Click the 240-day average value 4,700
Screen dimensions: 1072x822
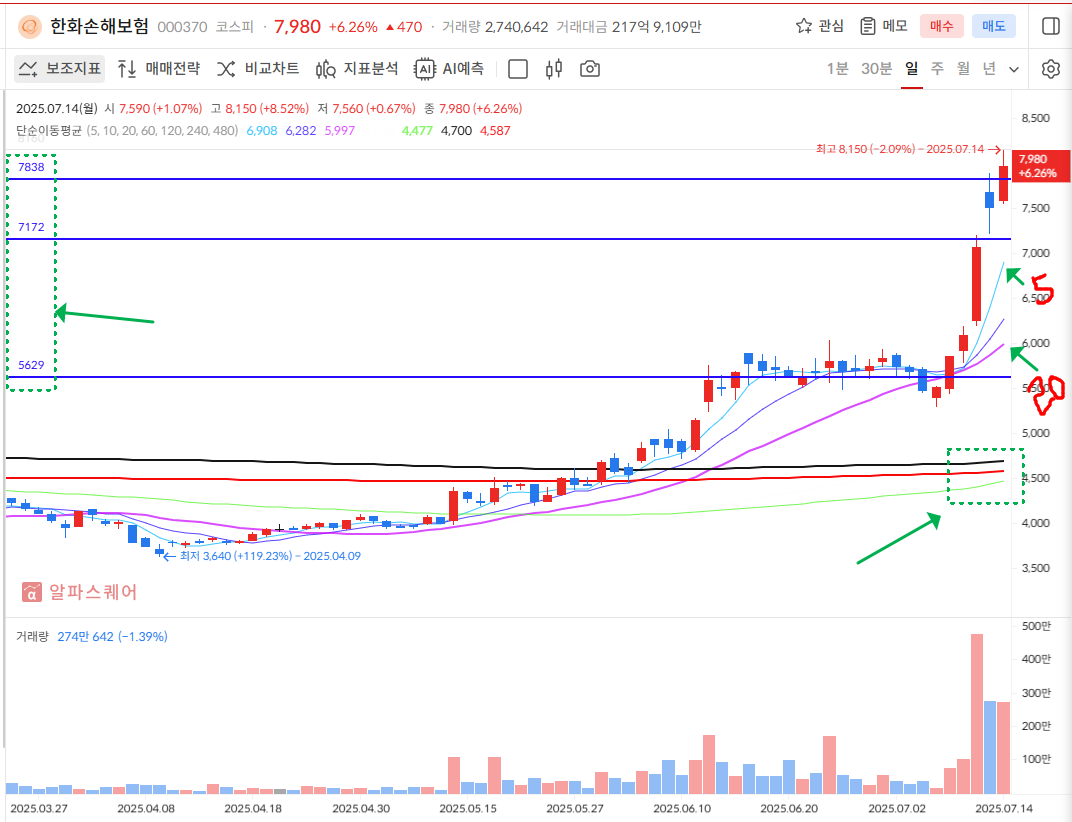[x=457, y=131]
